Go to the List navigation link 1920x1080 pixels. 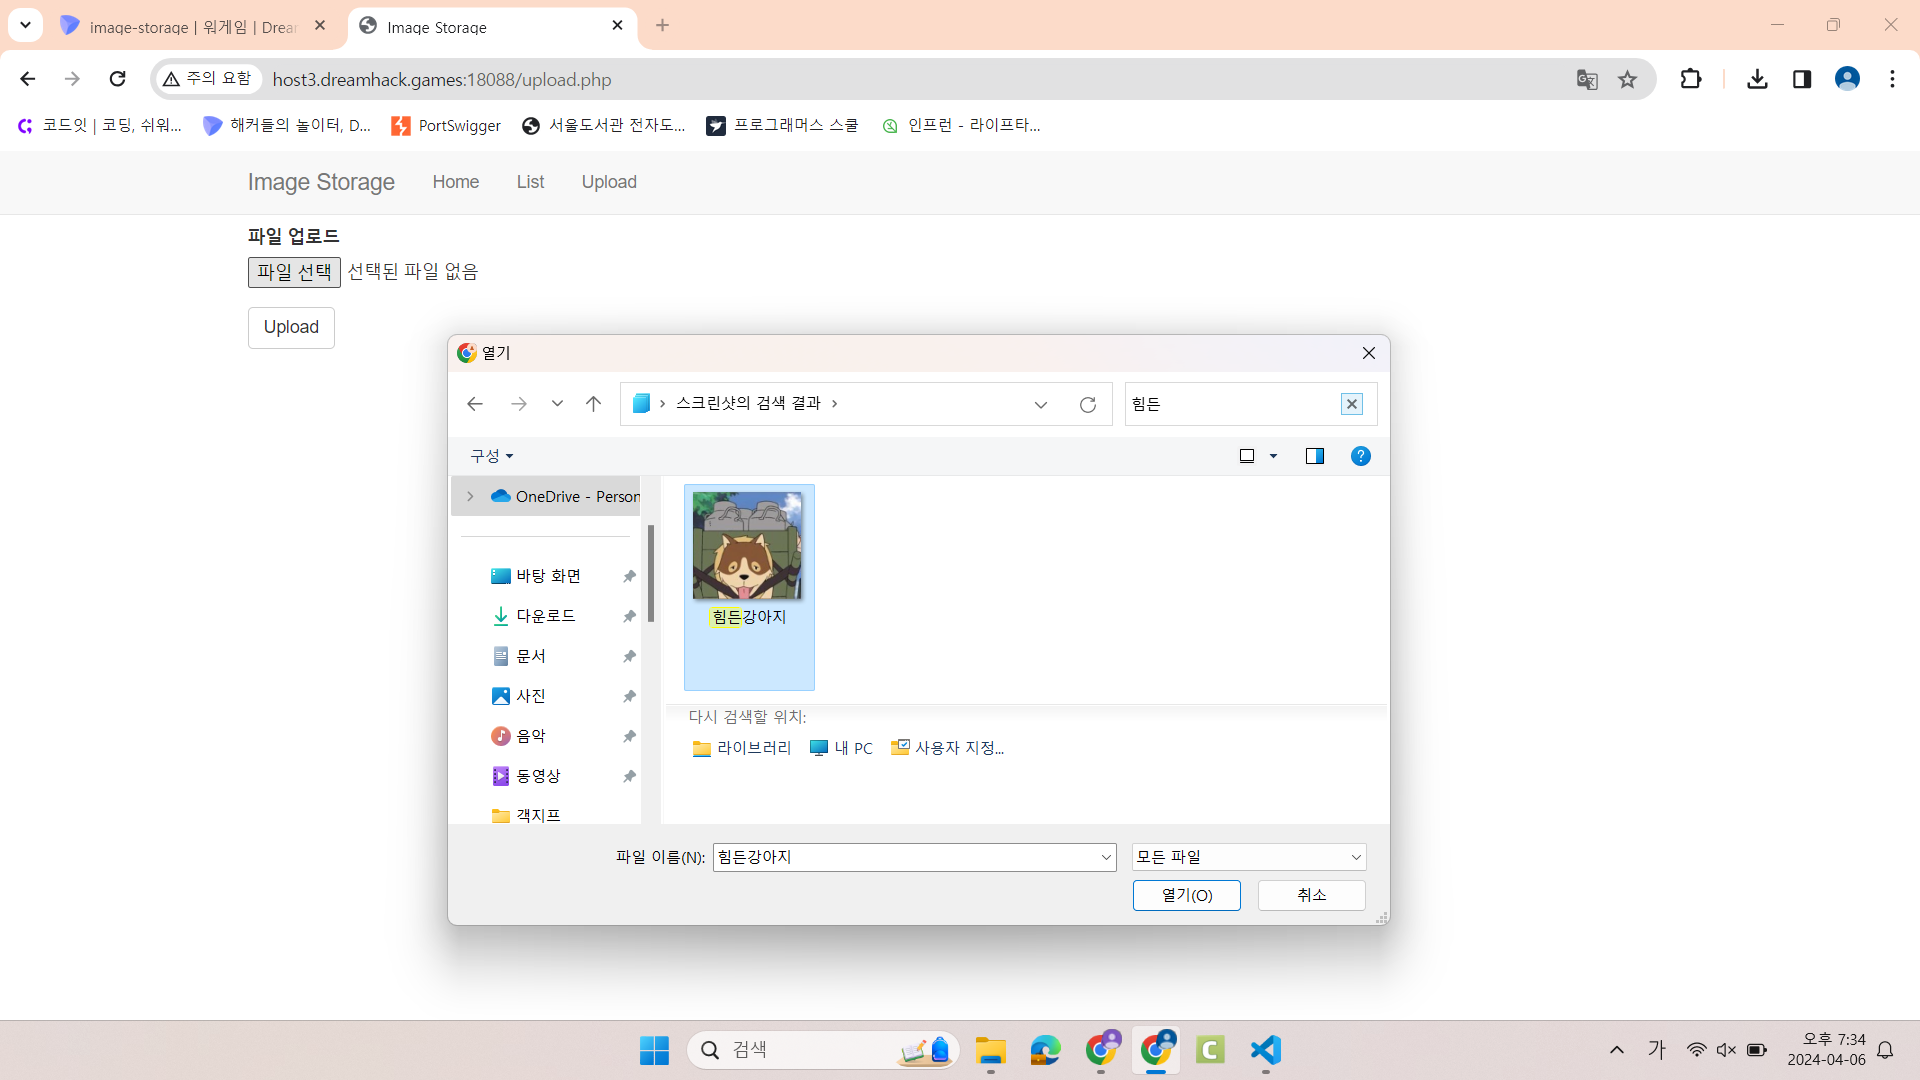pos(530,182)
